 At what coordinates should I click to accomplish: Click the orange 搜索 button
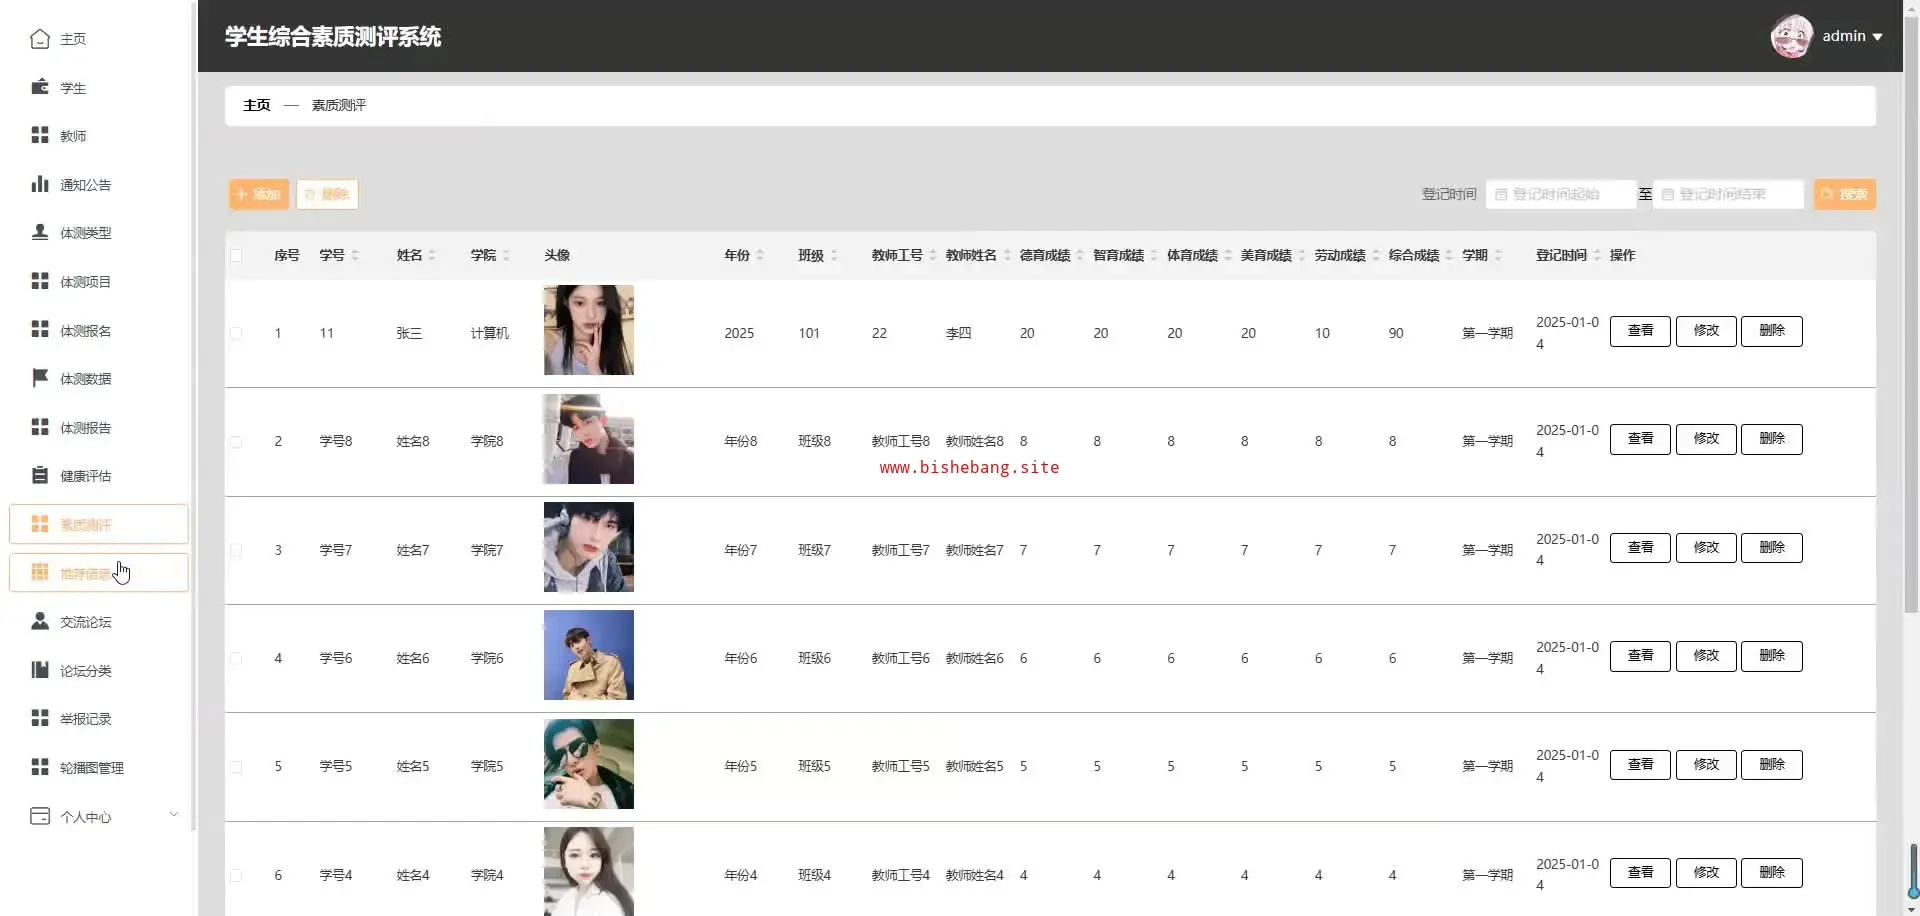[x=1845, y=194]
